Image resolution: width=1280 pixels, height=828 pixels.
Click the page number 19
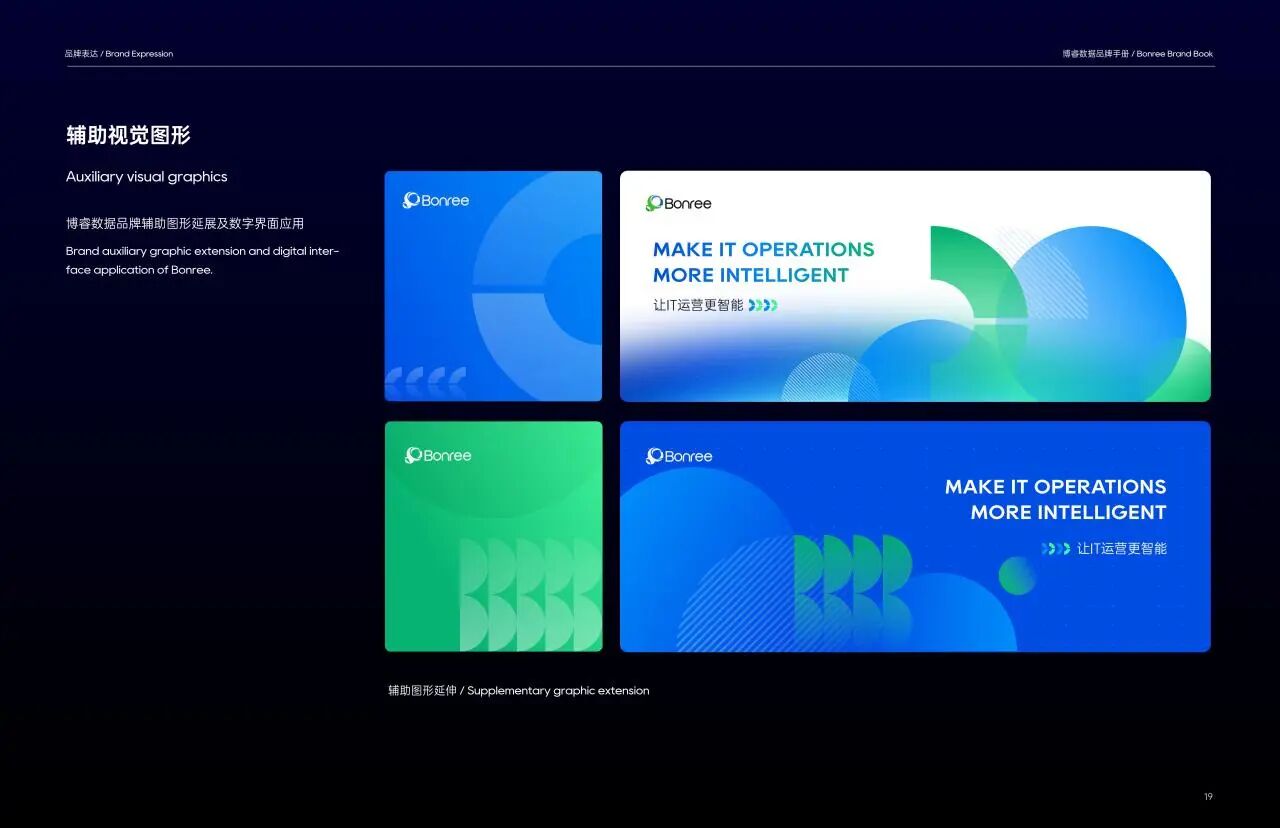coord(1208,797)
